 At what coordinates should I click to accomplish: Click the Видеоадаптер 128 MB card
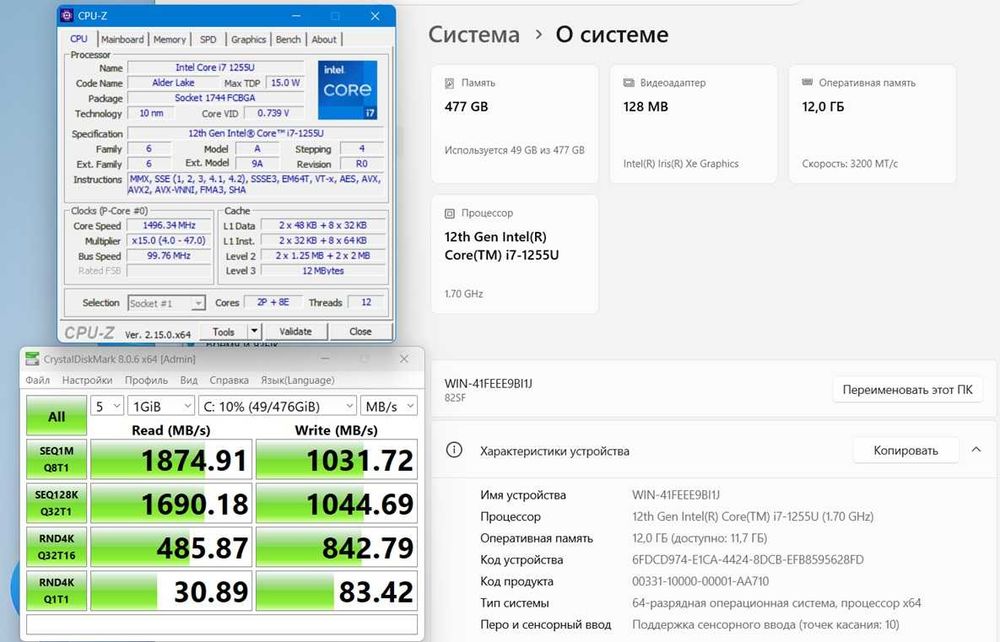693,124
